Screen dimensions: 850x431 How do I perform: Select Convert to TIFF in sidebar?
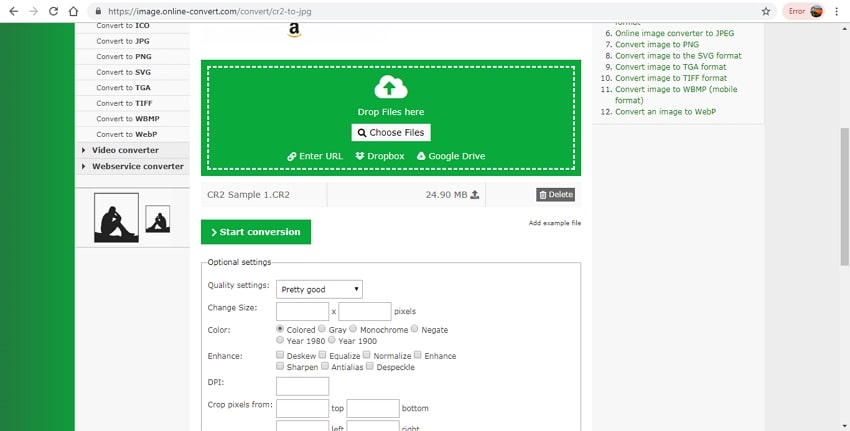116,103
